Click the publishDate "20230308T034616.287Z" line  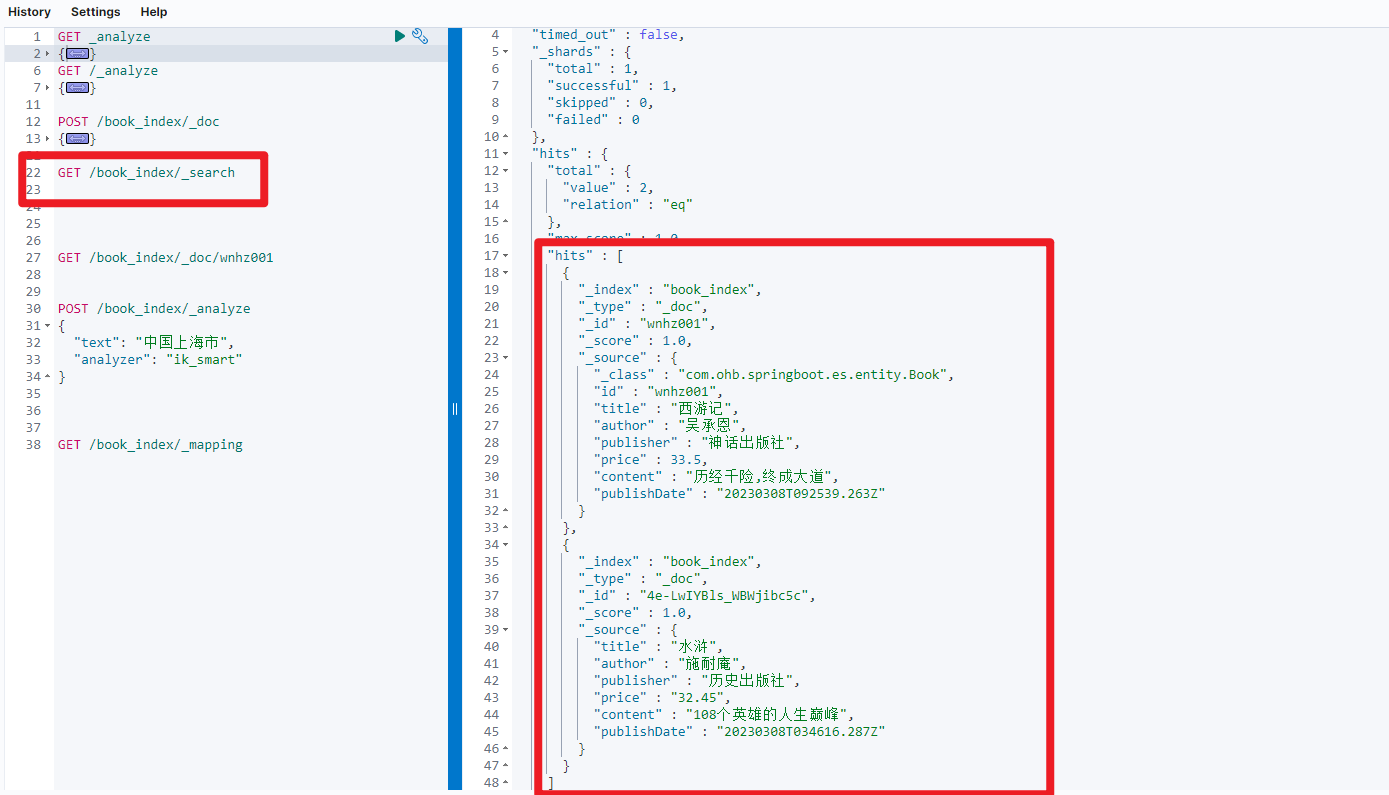click(740, 731)
